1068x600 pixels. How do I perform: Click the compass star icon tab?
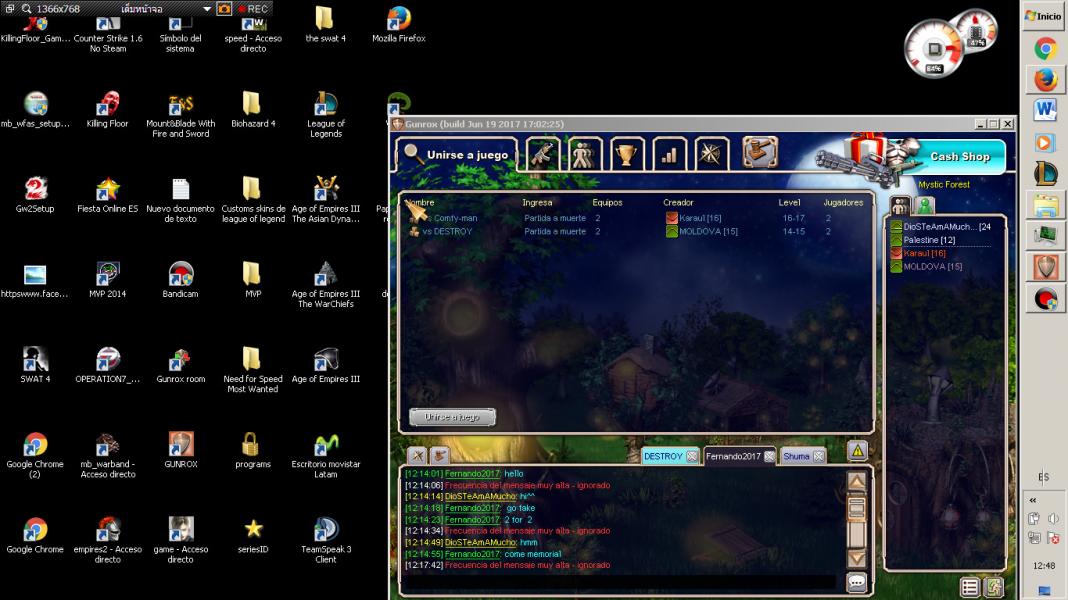[x=711, y=155]
